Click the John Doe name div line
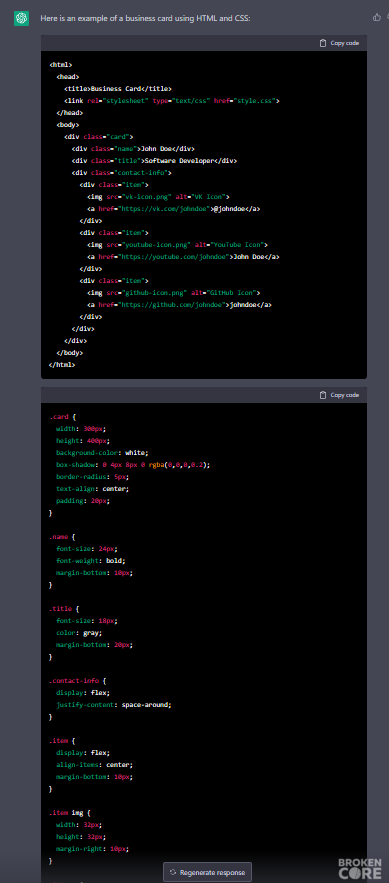This screenshot has height=883, width=389. (133, 149)
